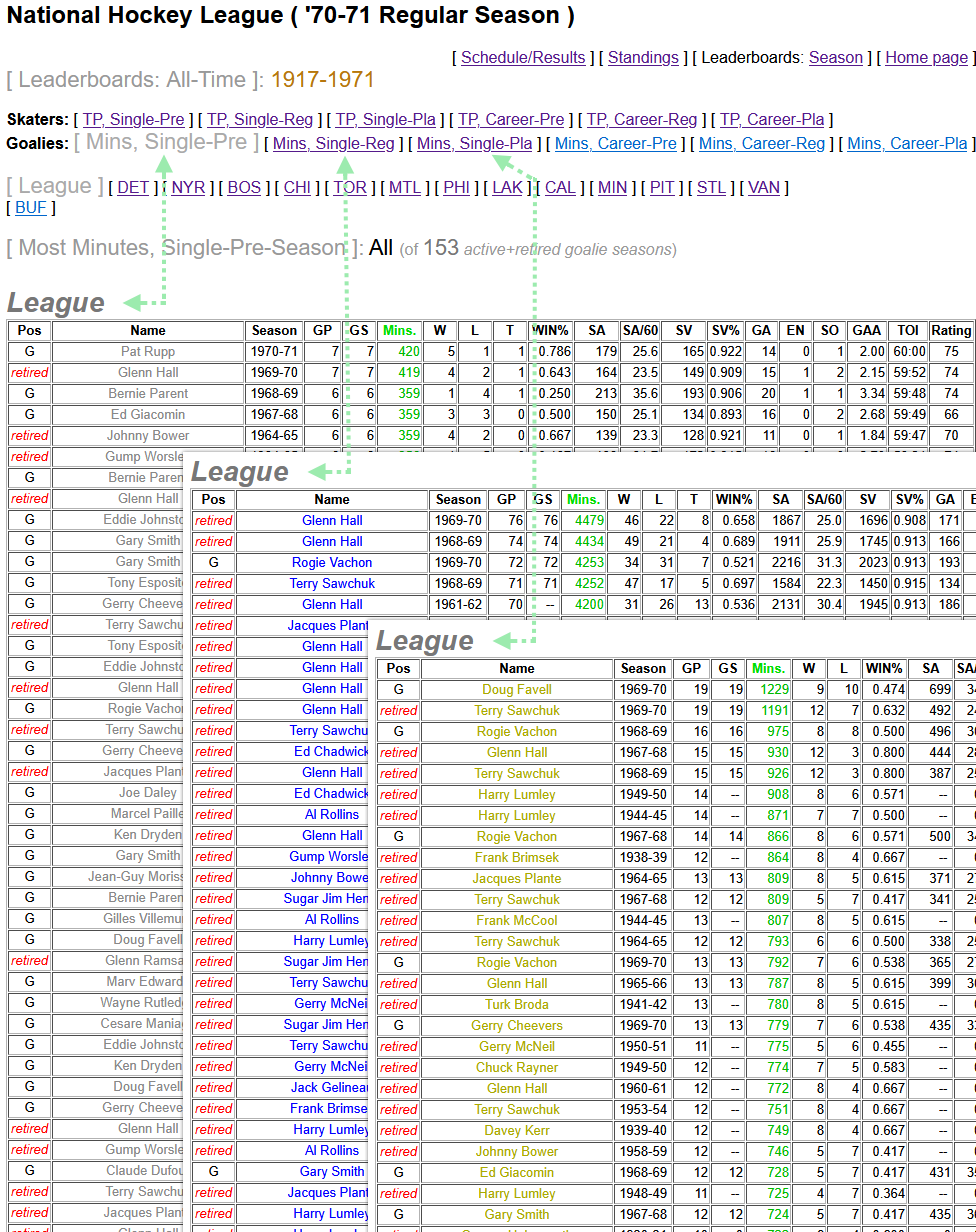Open Frank Brimsek in the 1938-39 row
This screenshot has height=1232, width=976.
517,858
